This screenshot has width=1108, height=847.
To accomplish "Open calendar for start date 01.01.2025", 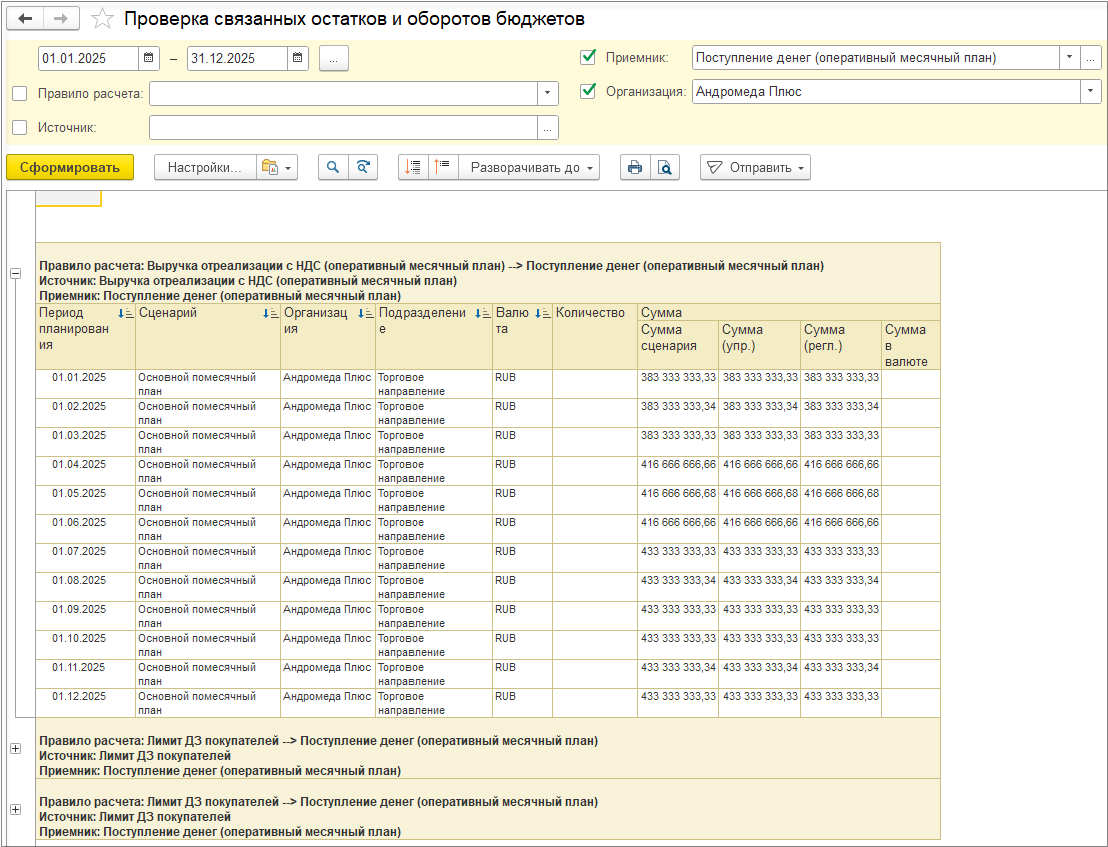I will pyautogui.click(x=149, y=58).
